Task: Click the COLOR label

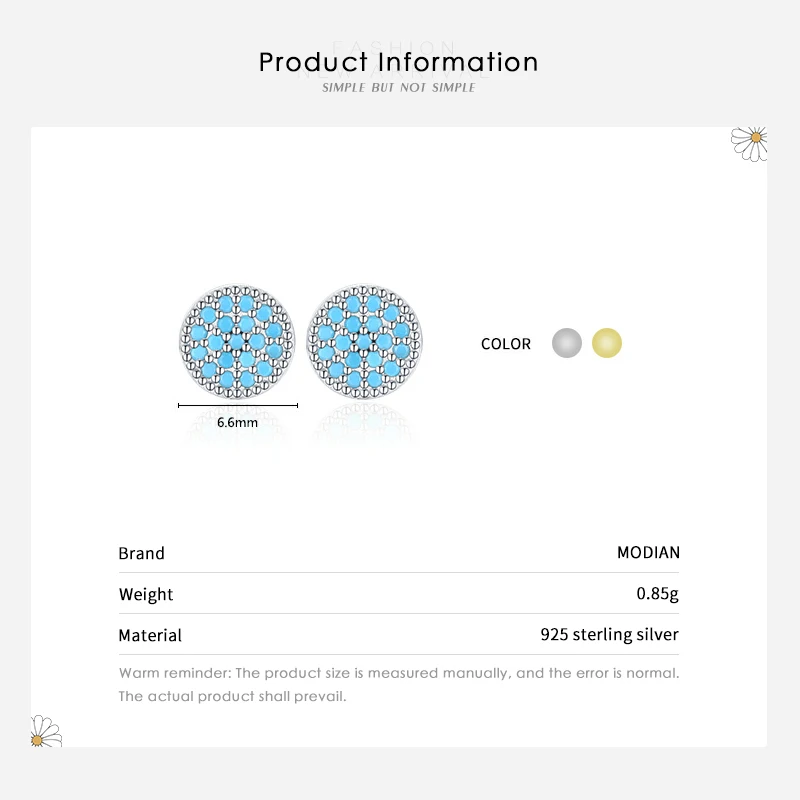Action: pyautogui.click(x=506, y=344)
